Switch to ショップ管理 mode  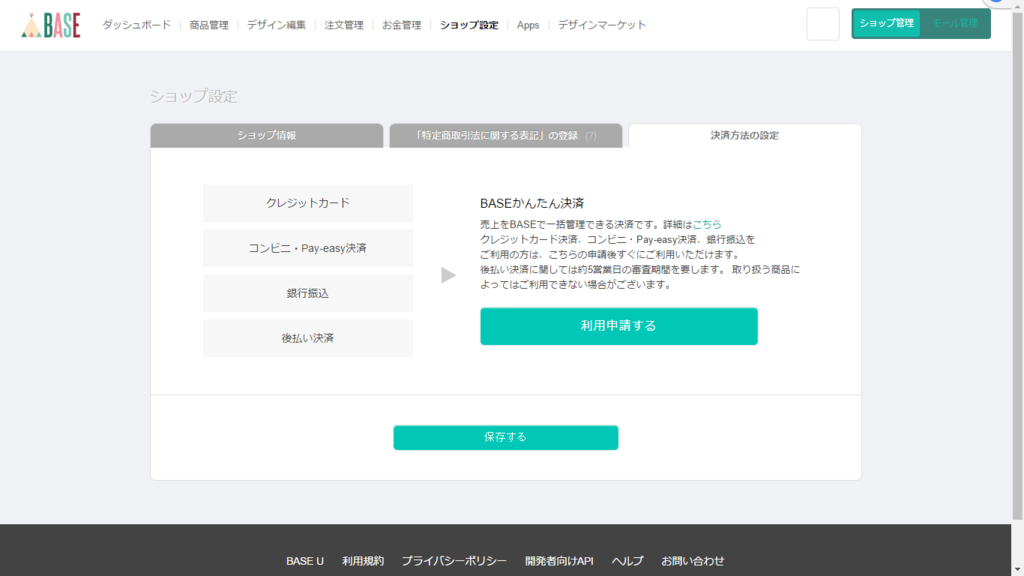[886, 24]
